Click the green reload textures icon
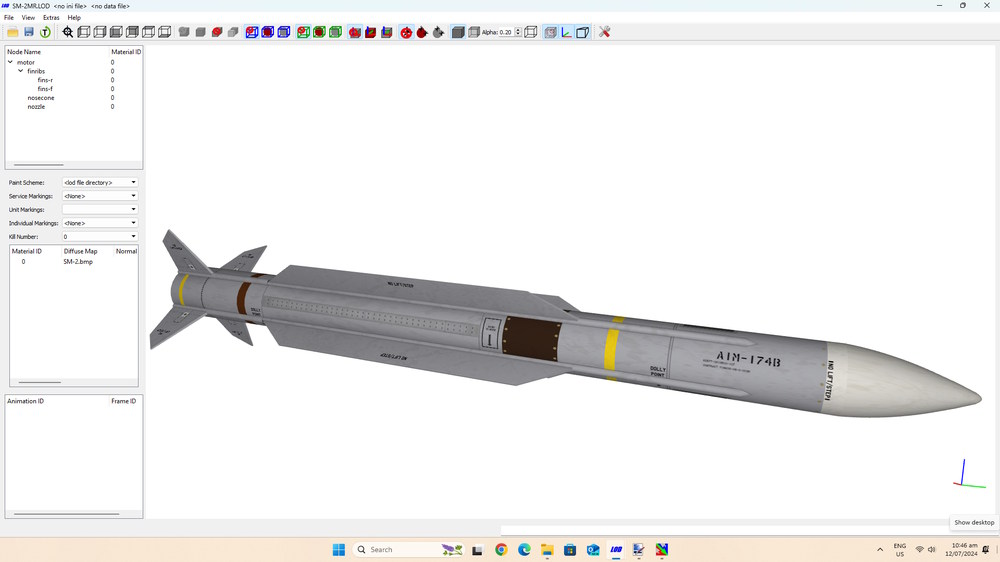The width and height of the screenshot is (1000, 562). pyautogui.click(x=45, y=32)
